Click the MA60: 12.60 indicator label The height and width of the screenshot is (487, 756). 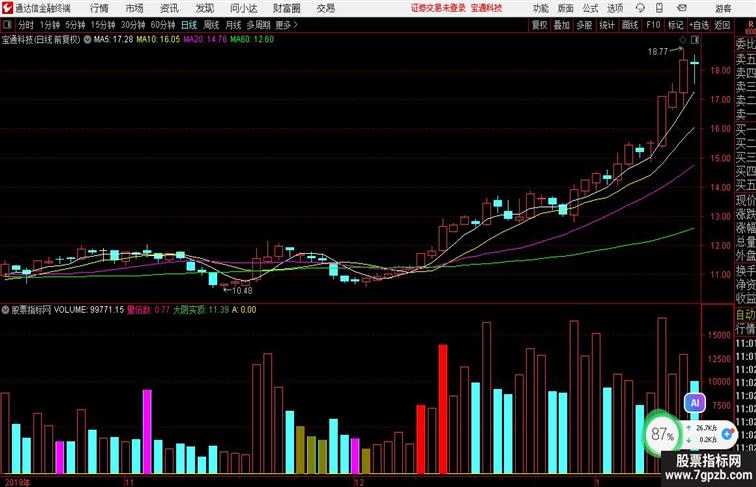(x=252, y=40)
